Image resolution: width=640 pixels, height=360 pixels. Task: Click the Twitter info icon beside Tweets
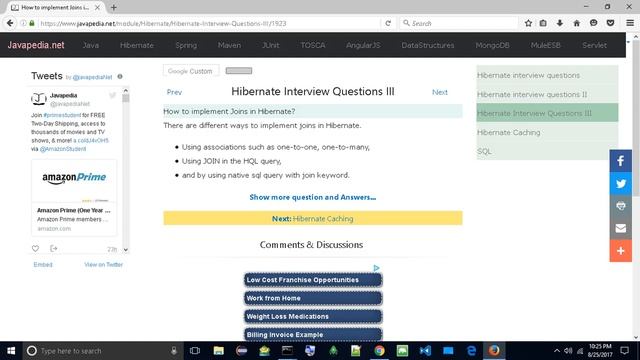tap(120, 76)
